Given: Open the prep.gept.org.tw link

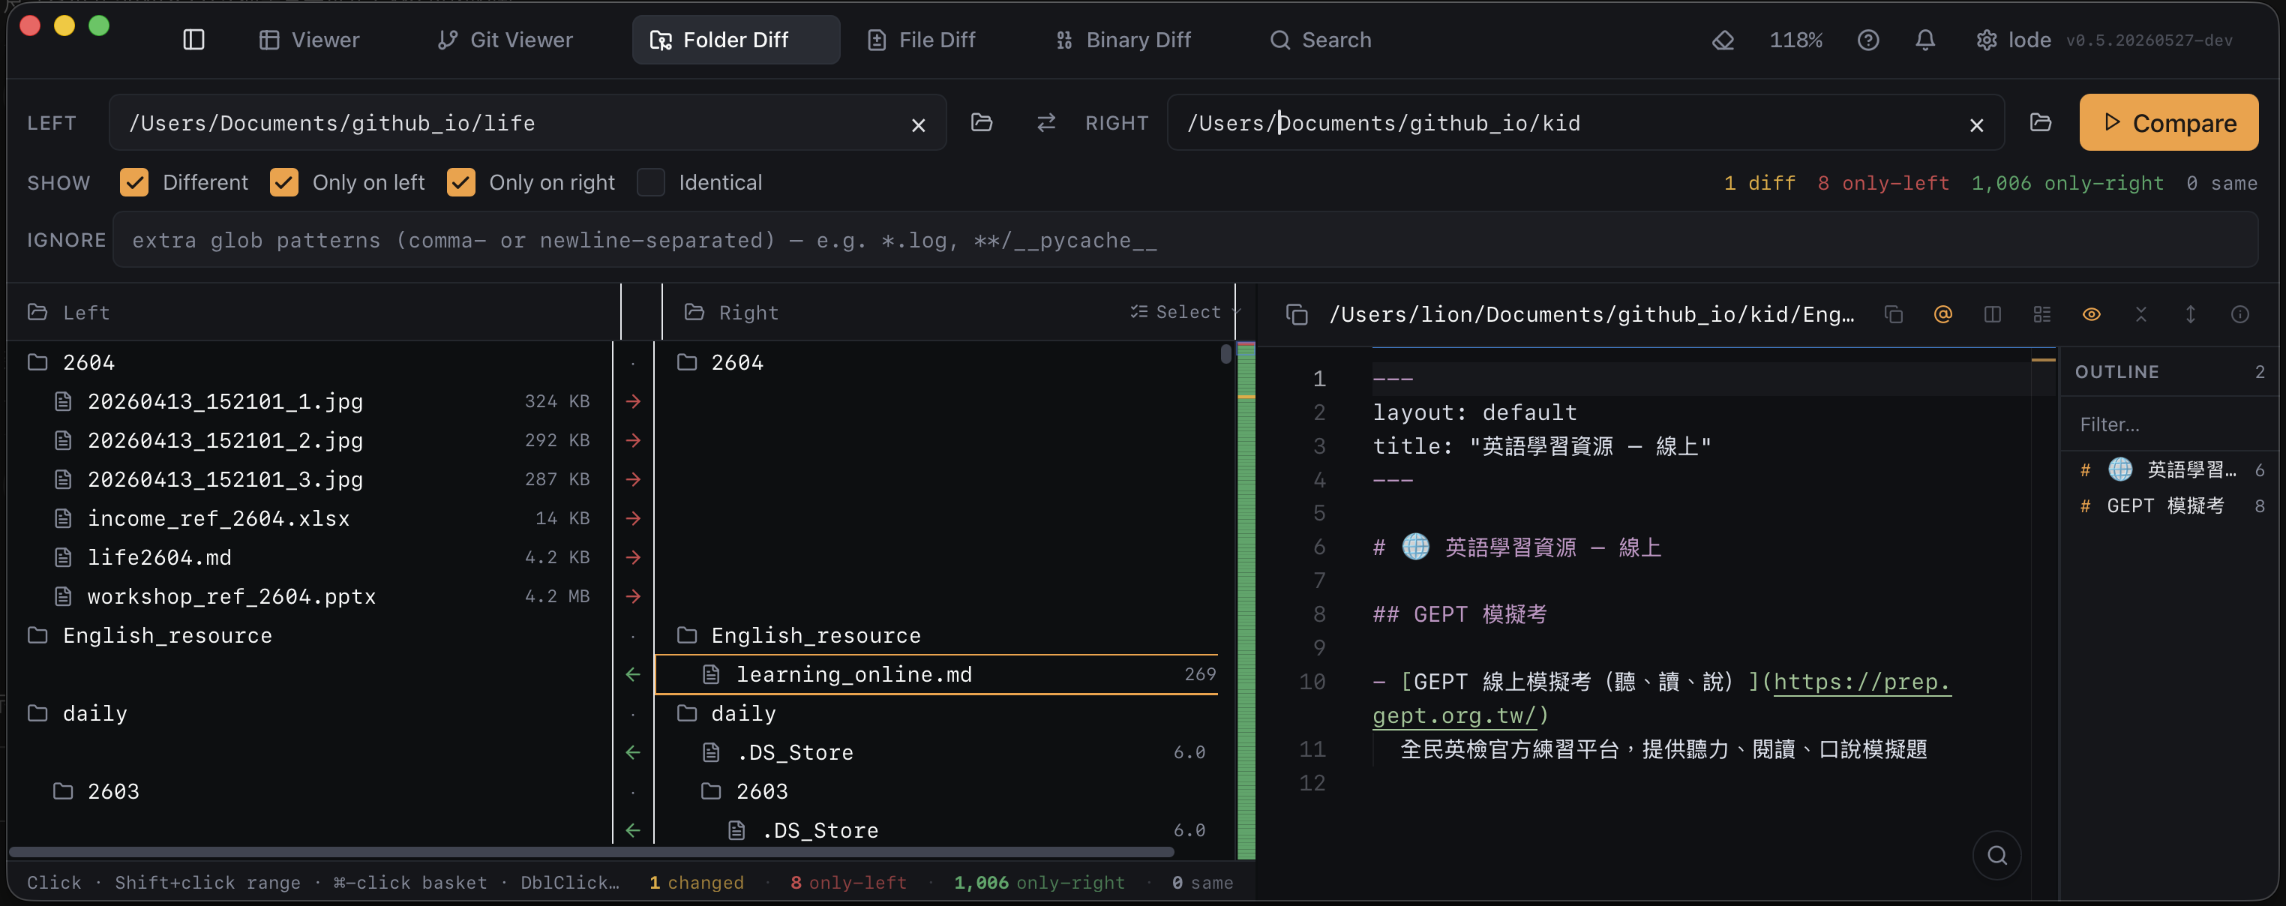Looking at the screenshot, I should 1661,698.
